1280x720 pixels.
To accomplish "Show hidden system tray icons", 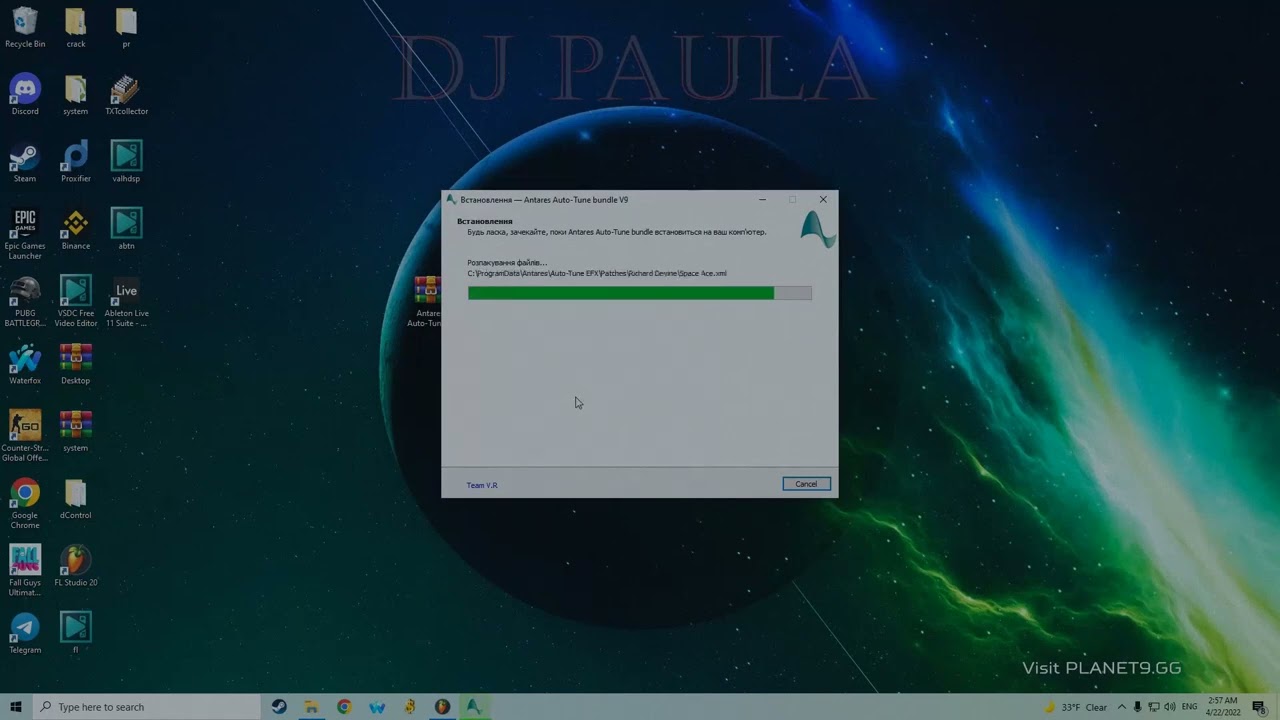I will (1122, 707).
